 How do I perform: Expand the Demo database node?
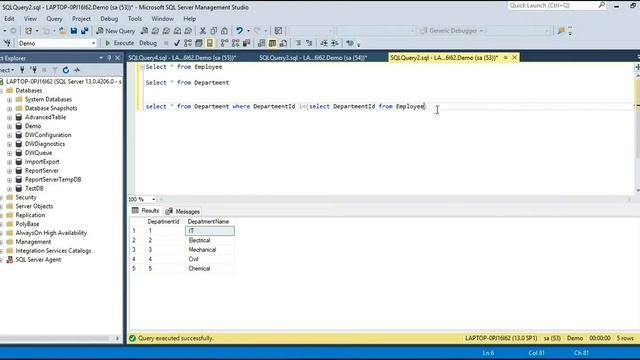[9, 127]
